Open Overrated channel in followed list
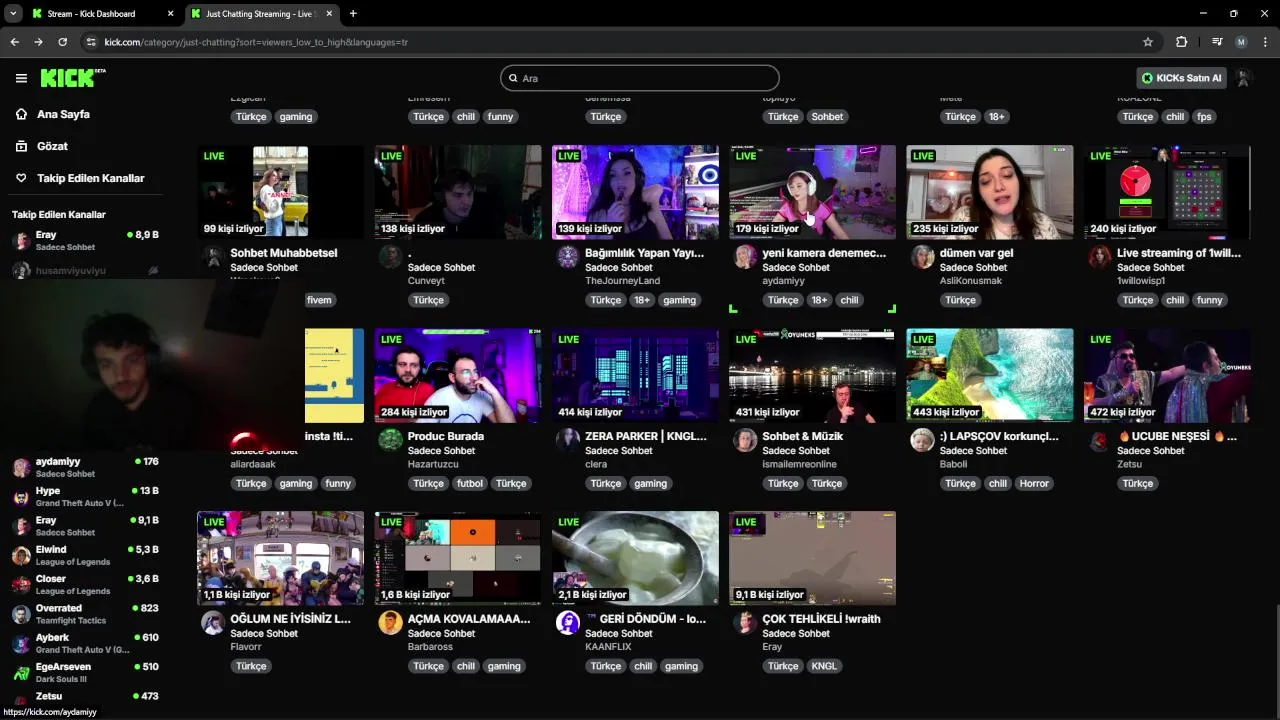1280x720 pixels. [x=85, y=613]
